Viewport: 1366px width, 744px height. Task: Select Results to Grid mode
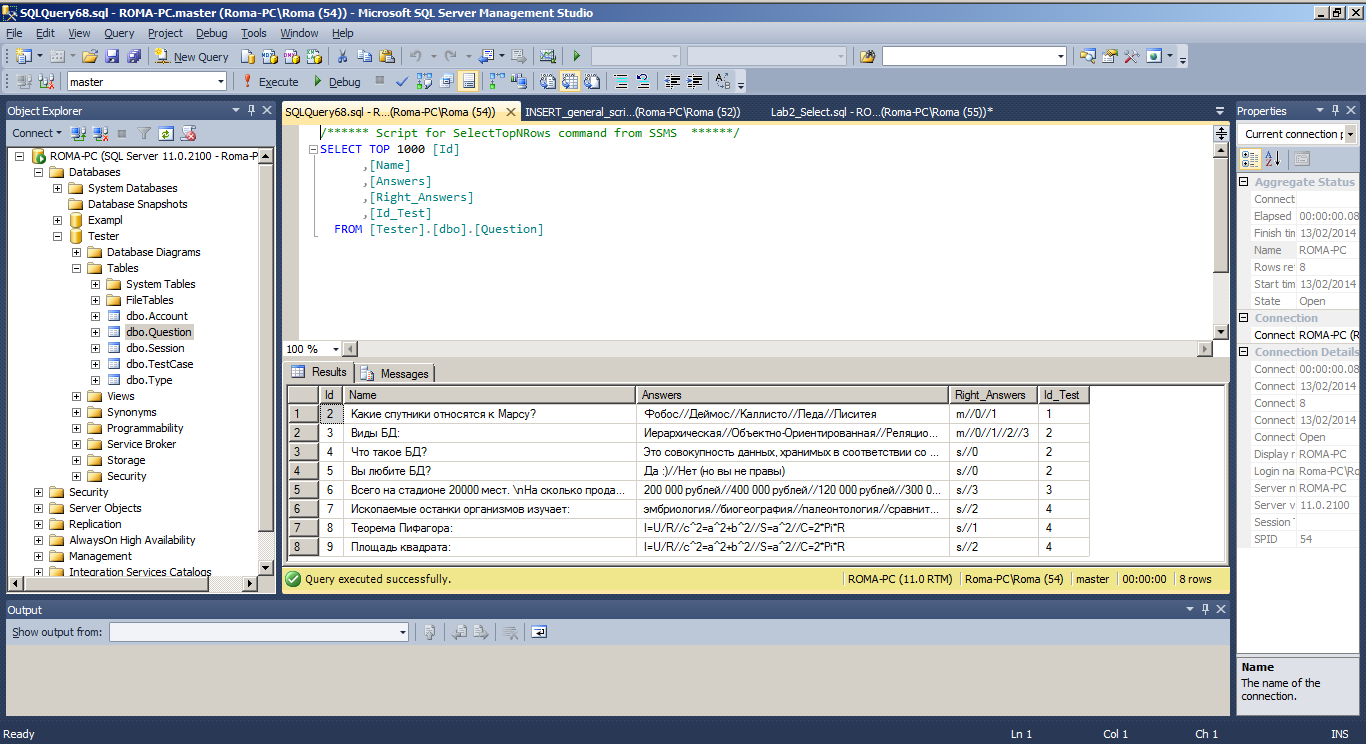[x=569, y=82]
